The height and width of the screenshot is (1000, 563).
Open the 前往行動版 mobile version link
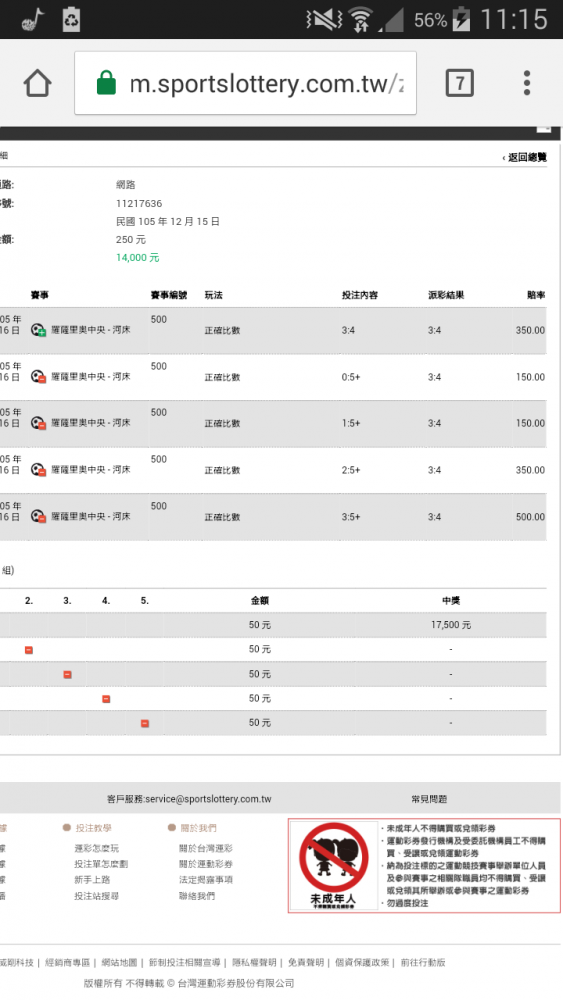423,962
